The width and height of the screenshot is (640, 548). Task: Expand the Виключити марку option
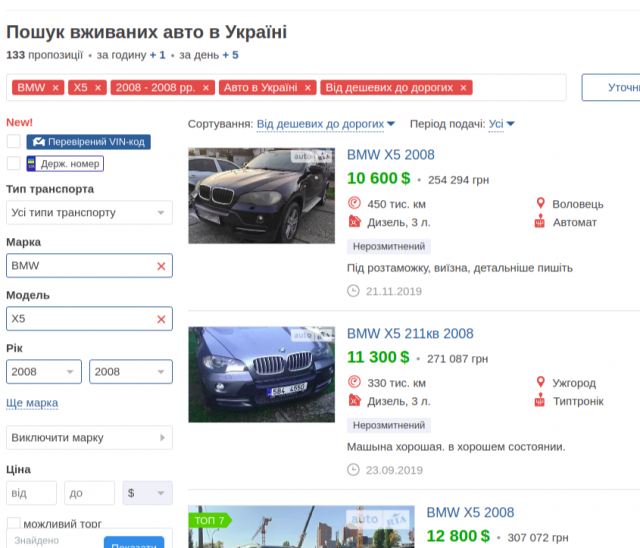pyautogui.click(x=89, y=438)
